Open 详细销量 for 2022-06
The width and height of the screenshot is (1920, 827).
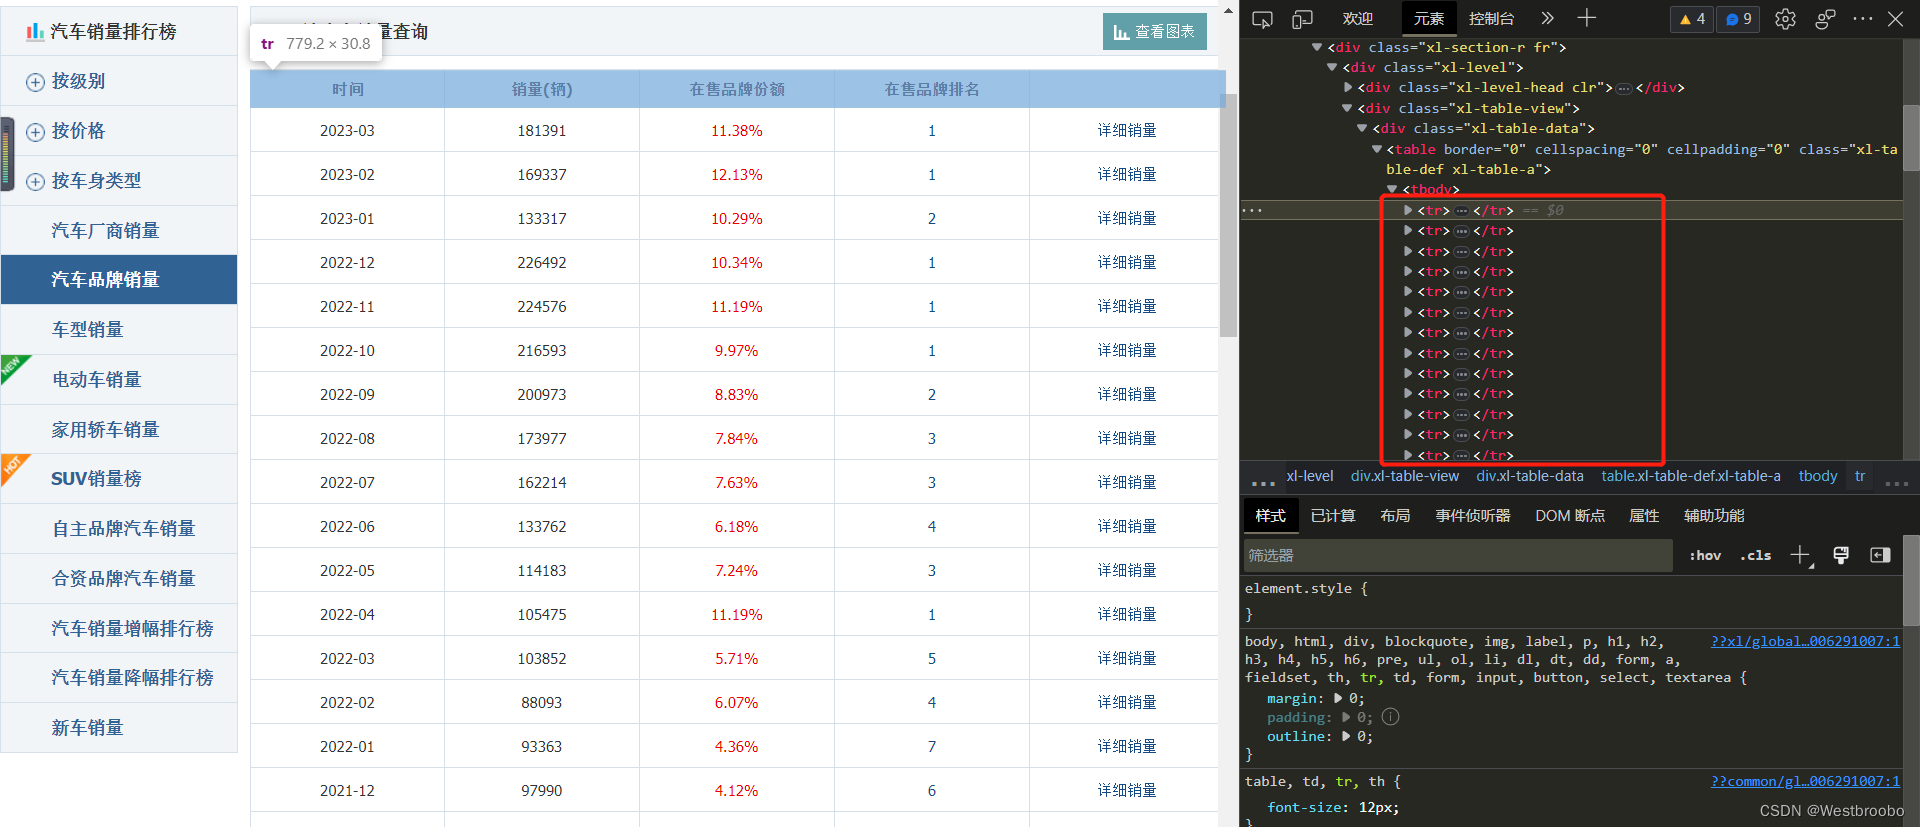click(x=1127, y=526)
